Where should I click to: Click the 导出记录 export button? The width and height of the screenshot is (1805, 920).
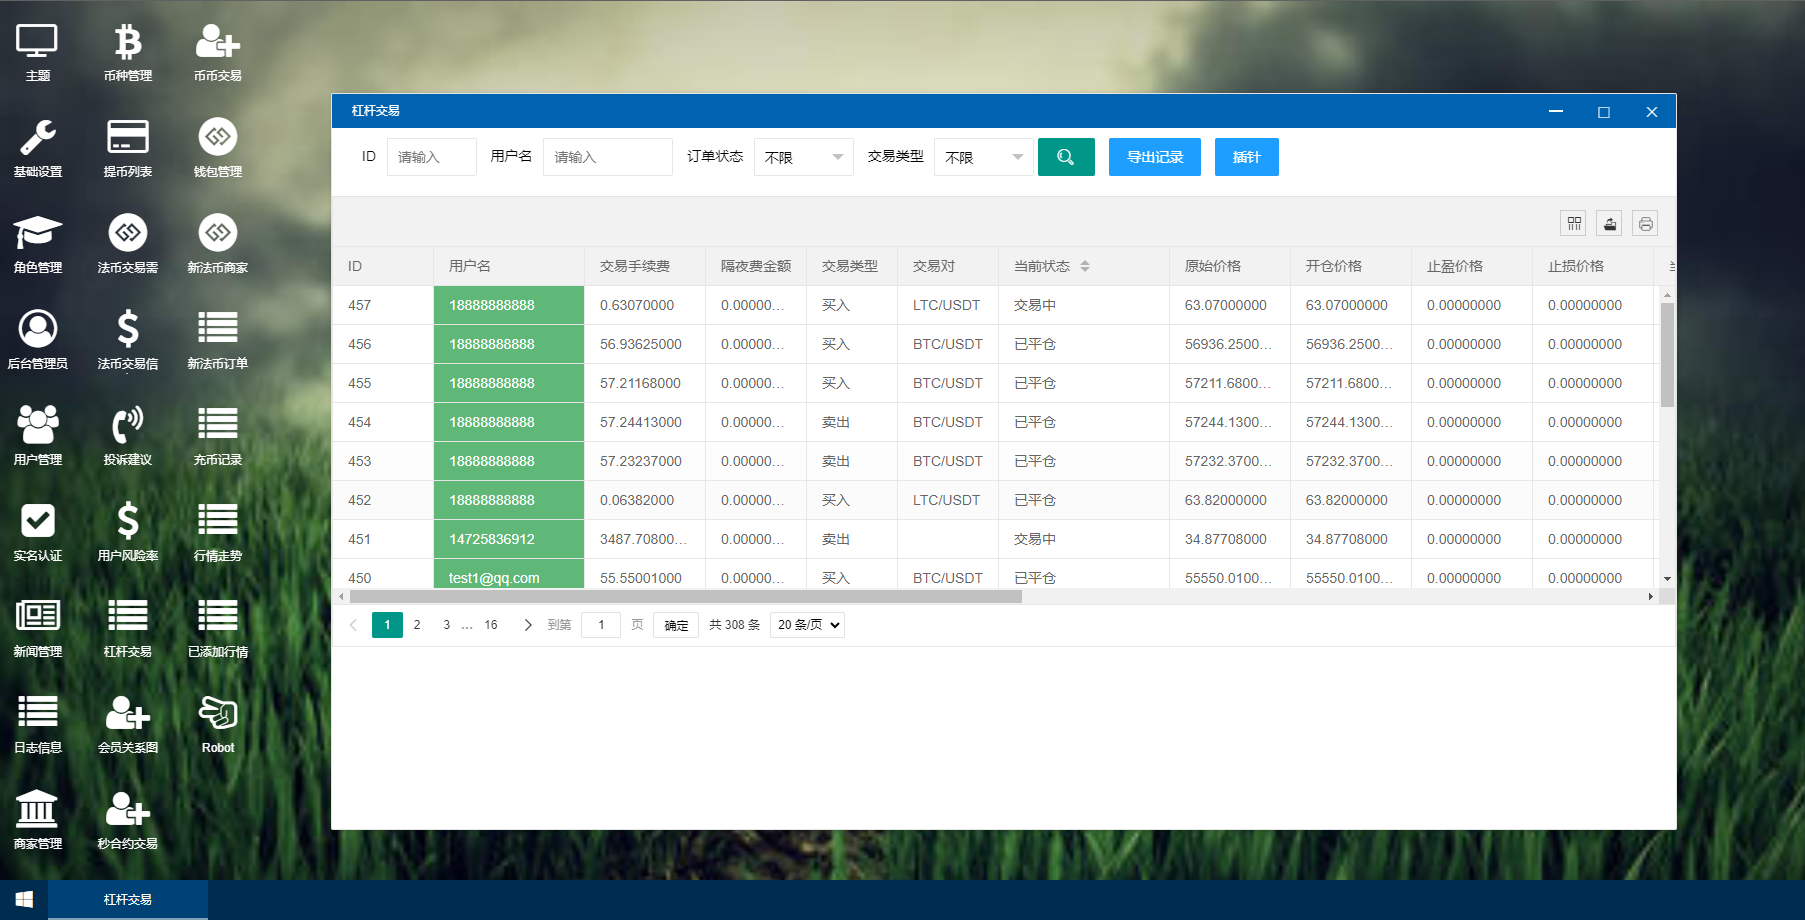pos(1154,157)
